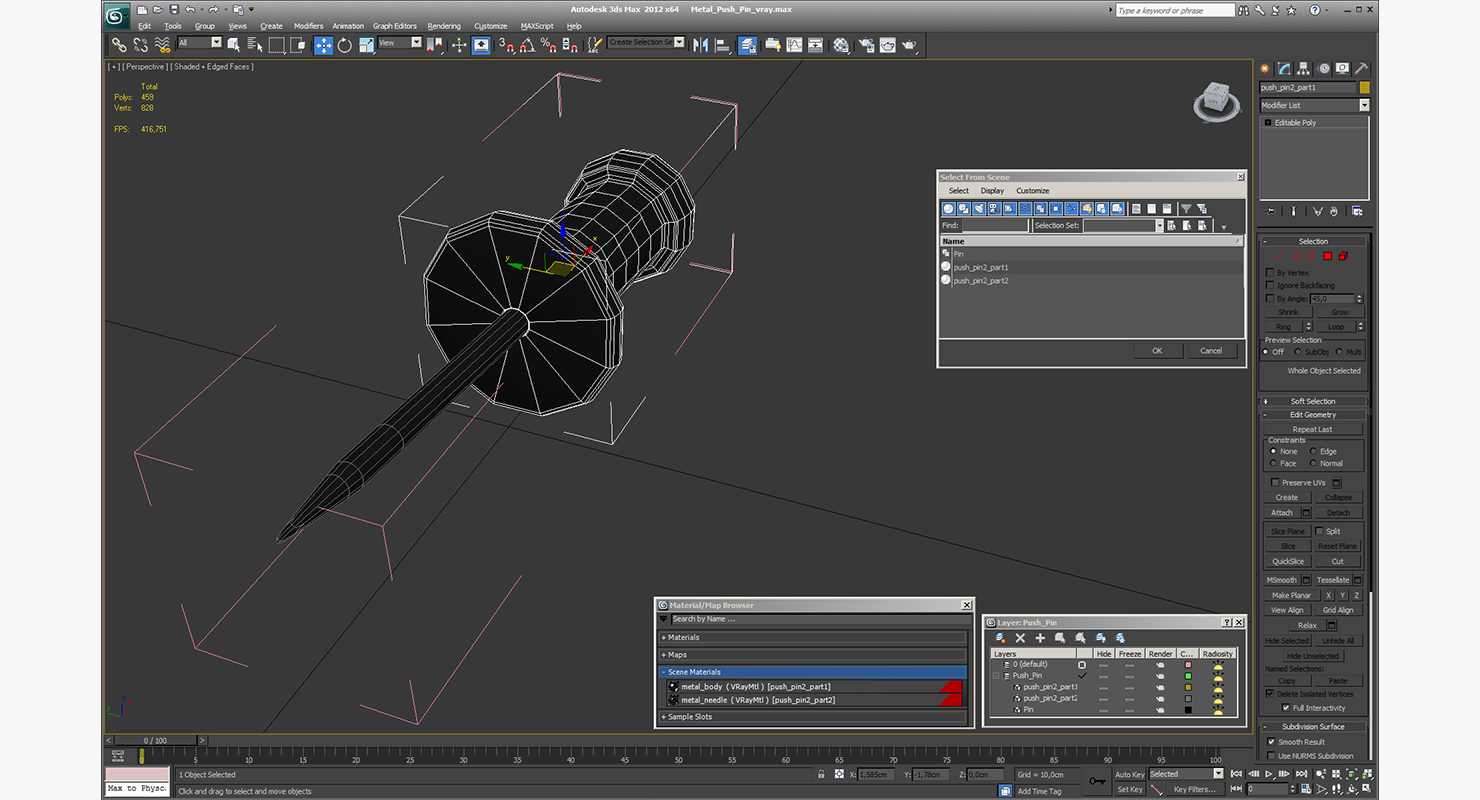This screenshot has width=1480, height=800.
Task: Select the Edge constraint radio button
Action: (1314, 451)
